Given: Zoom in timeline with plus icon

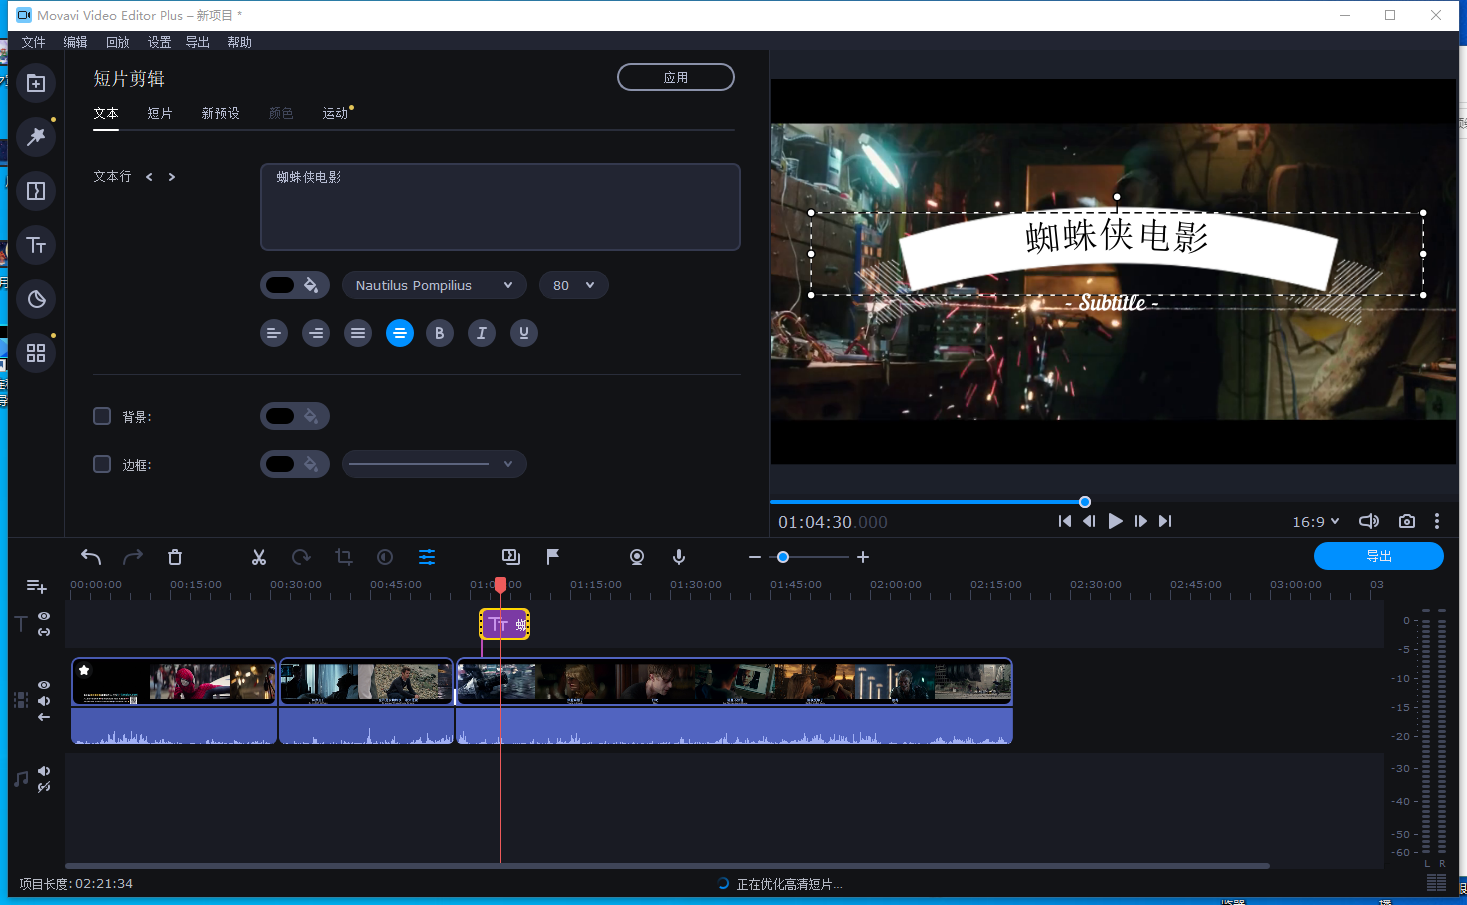Looking at the screenshot, I should click(x=863, y=557).
